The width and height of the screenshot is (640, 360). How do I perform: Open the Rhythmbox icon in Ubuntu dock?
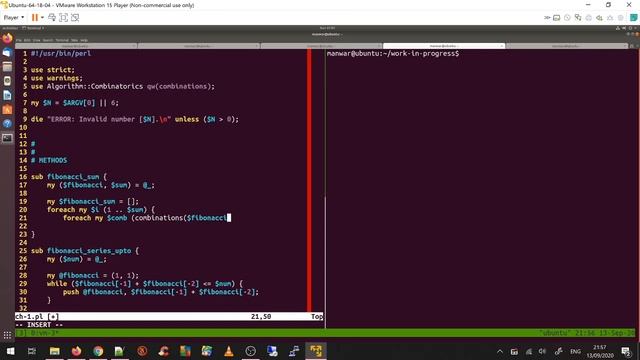point(7,81)
